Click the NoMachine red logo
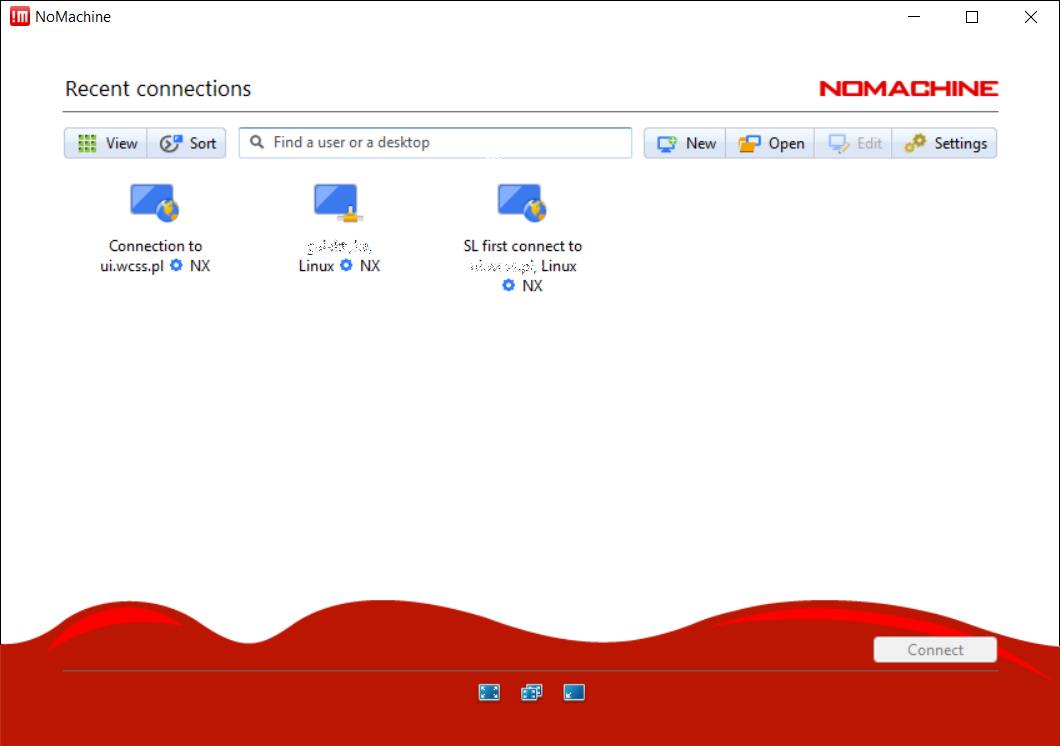 tap(908, 89)
